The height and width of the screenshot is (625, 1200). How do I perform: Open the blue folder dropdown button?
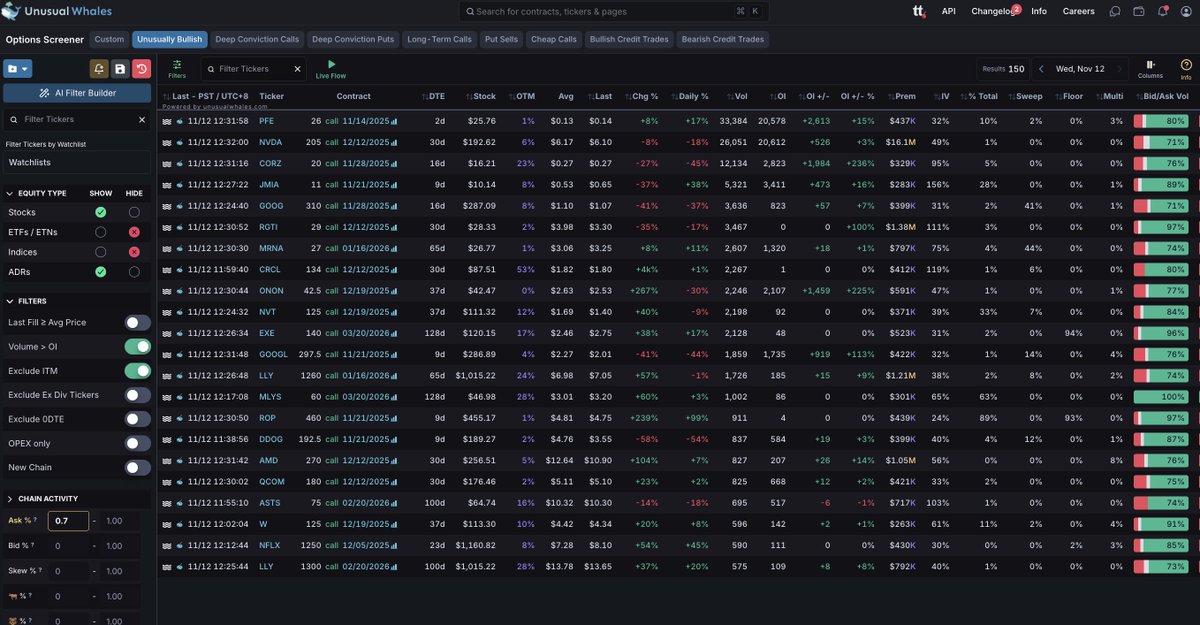tap(18, 69)
